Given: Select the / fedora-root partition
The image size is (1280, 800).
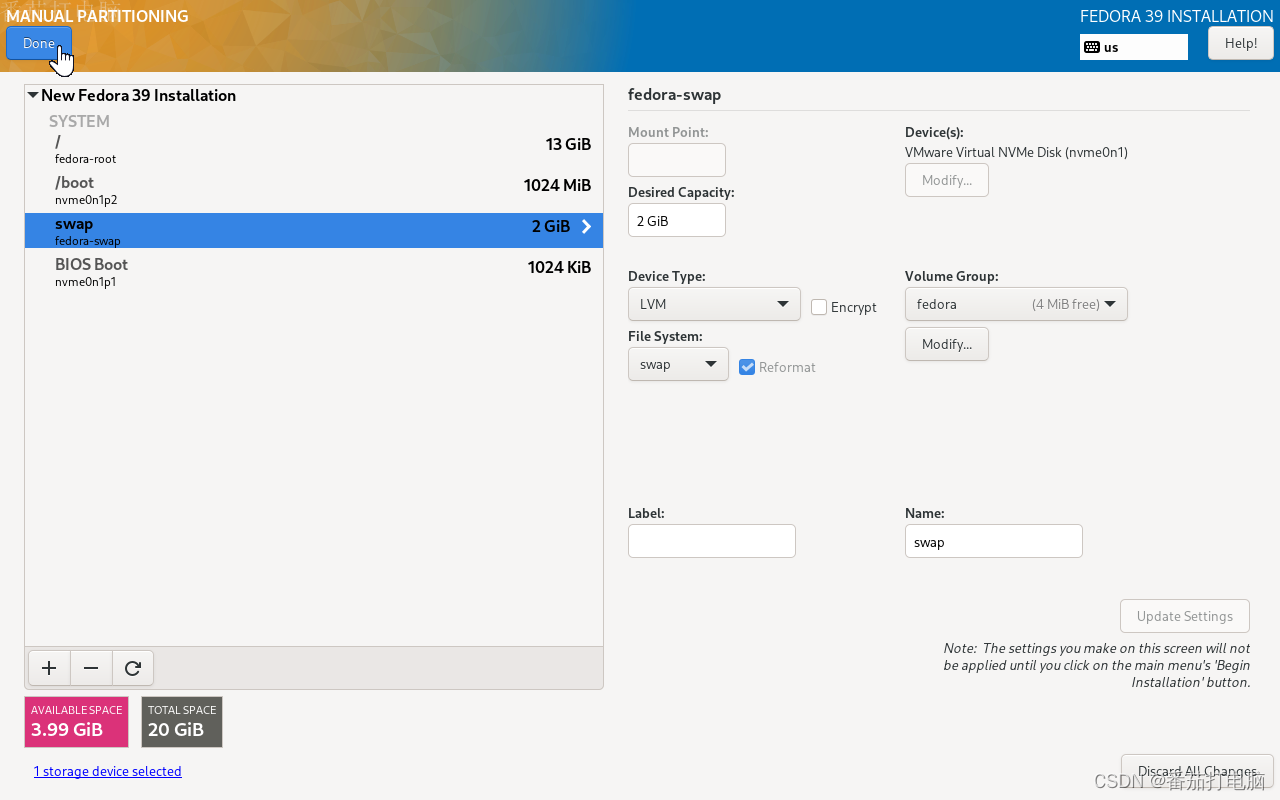Looking at the screenshot, I should [x=314, y=149].
